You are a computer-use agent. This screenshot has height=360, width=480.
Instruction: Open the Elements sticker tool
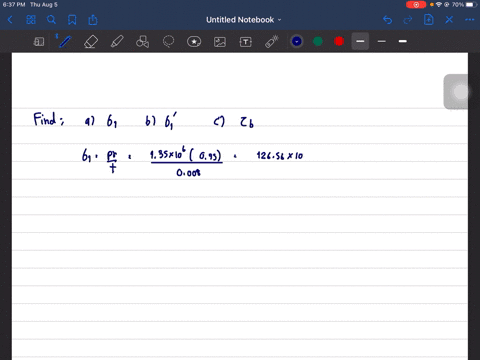194,42
